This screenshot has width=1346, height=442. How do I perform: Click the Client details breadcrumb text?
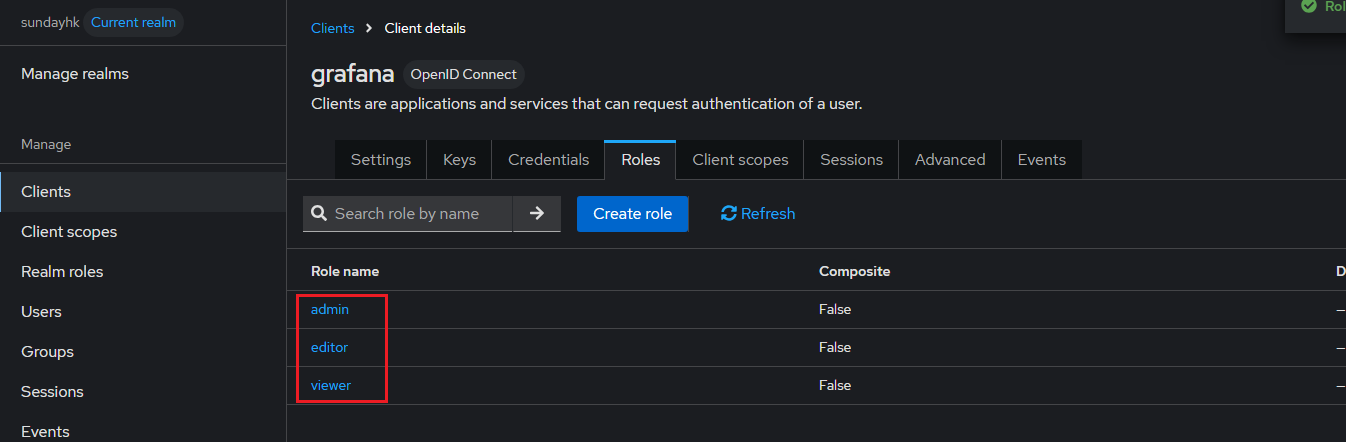click(x=425, y=28)
